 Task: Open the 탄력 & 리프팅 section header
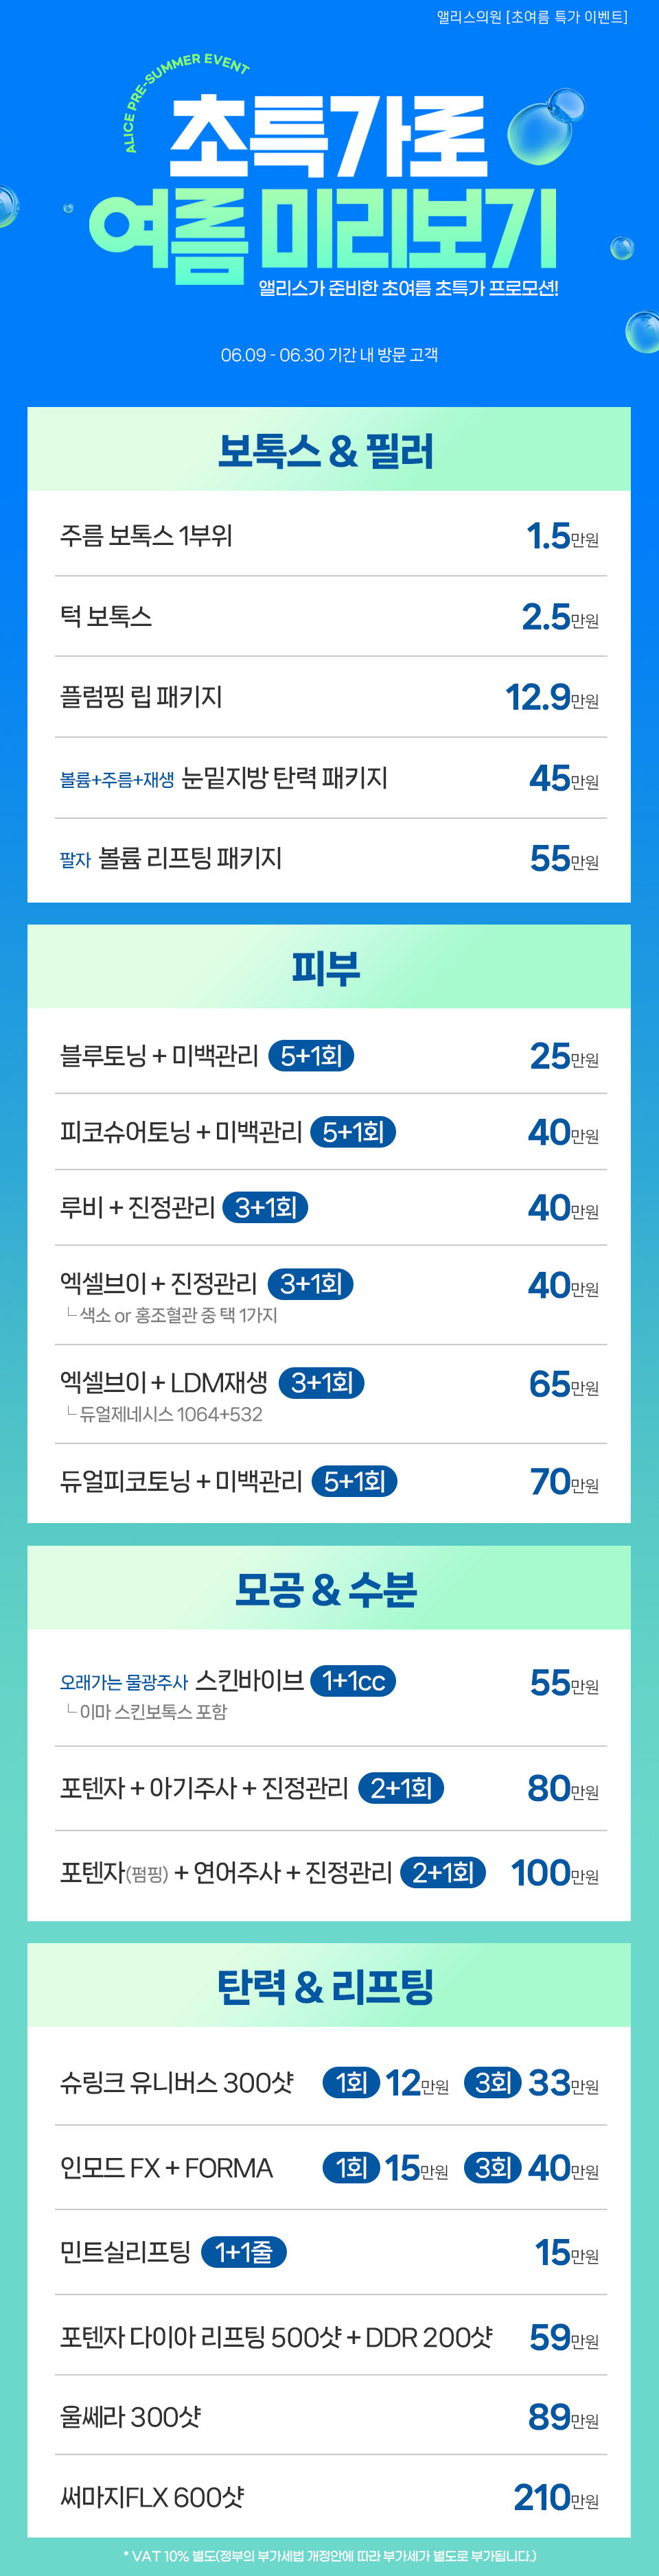pyautogui.click(x=329, y=1985)
